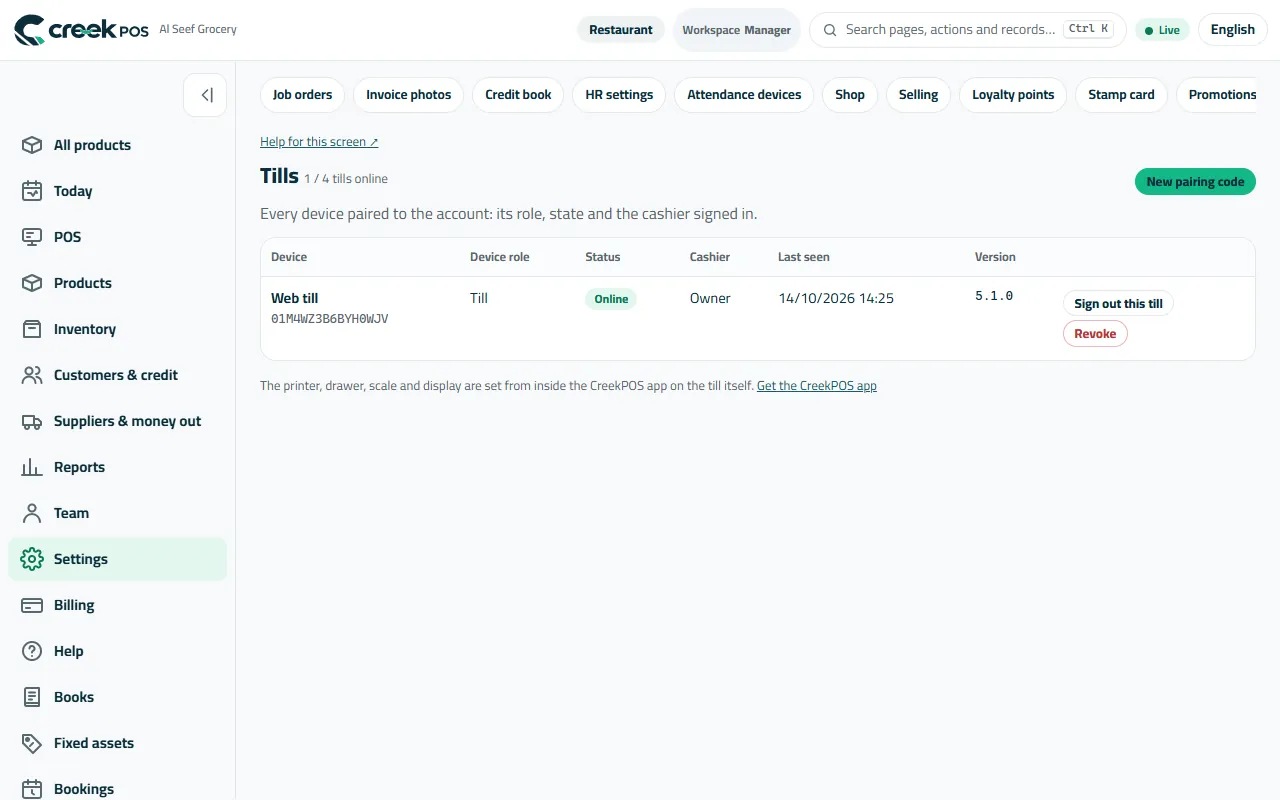Click the New pairing code button
Image resolution: width=1280 pixels, height=800 pixels.
pos(1195,182)
